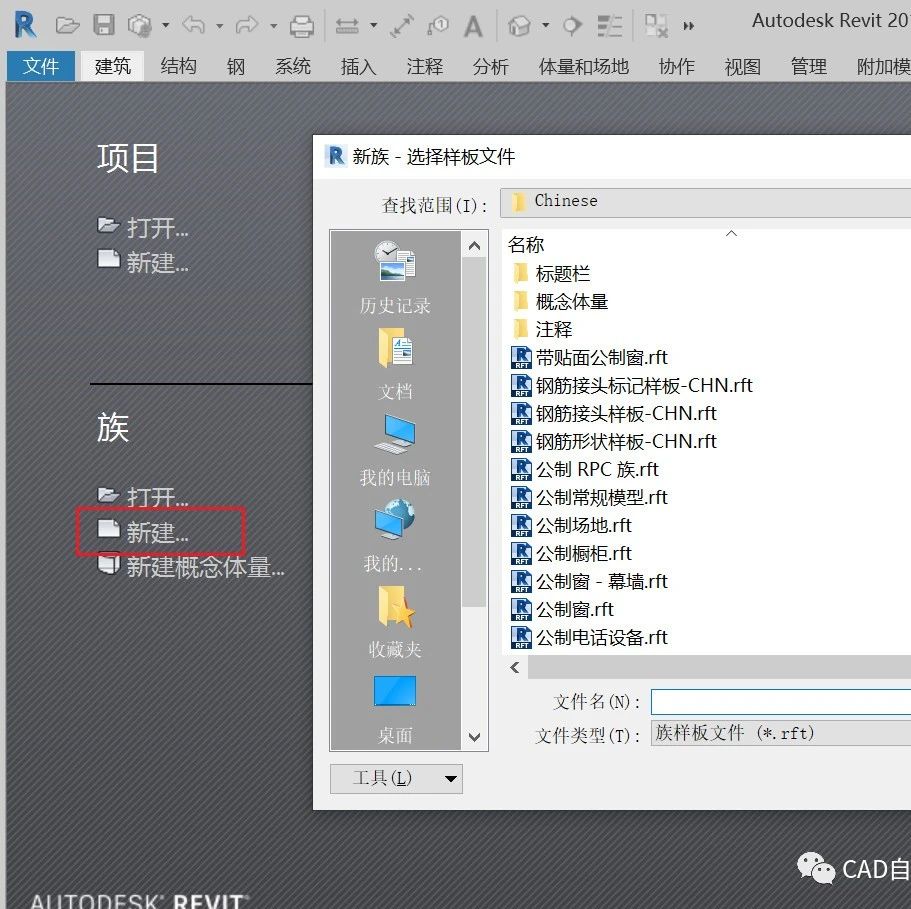The height and width of the screenshot is (909, 911).
Task: Select the 注释 folder in the file list
Action: click(542, 329)
